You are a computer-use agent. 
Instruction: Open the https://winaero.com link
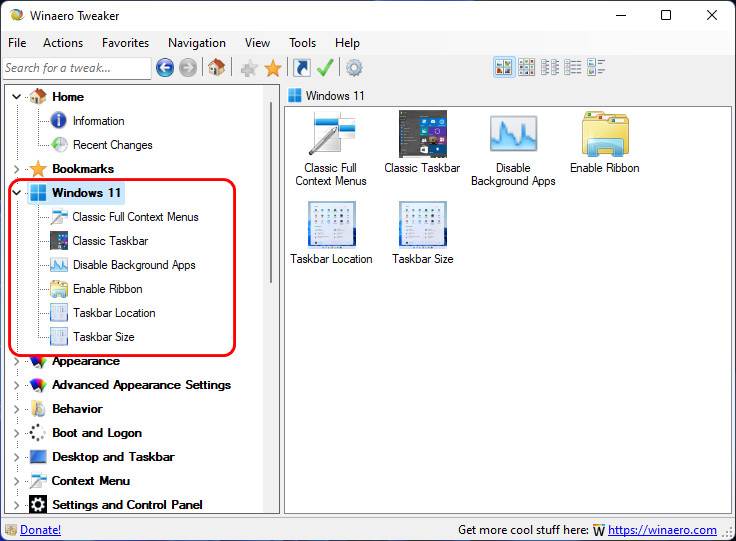click(662, 530)
